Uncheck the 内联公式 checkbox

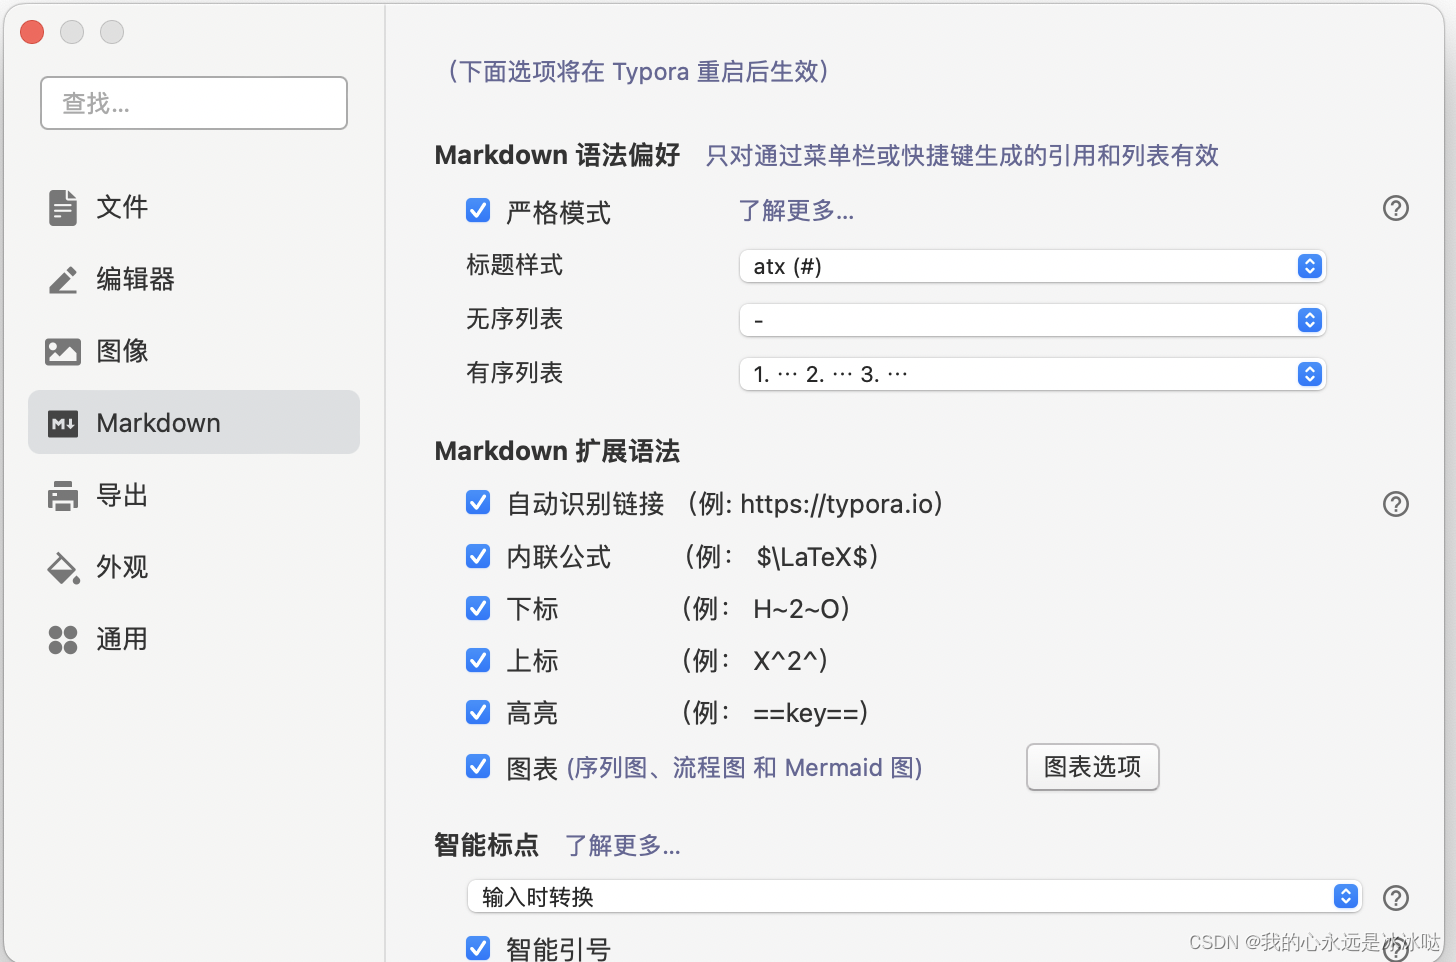478,556
